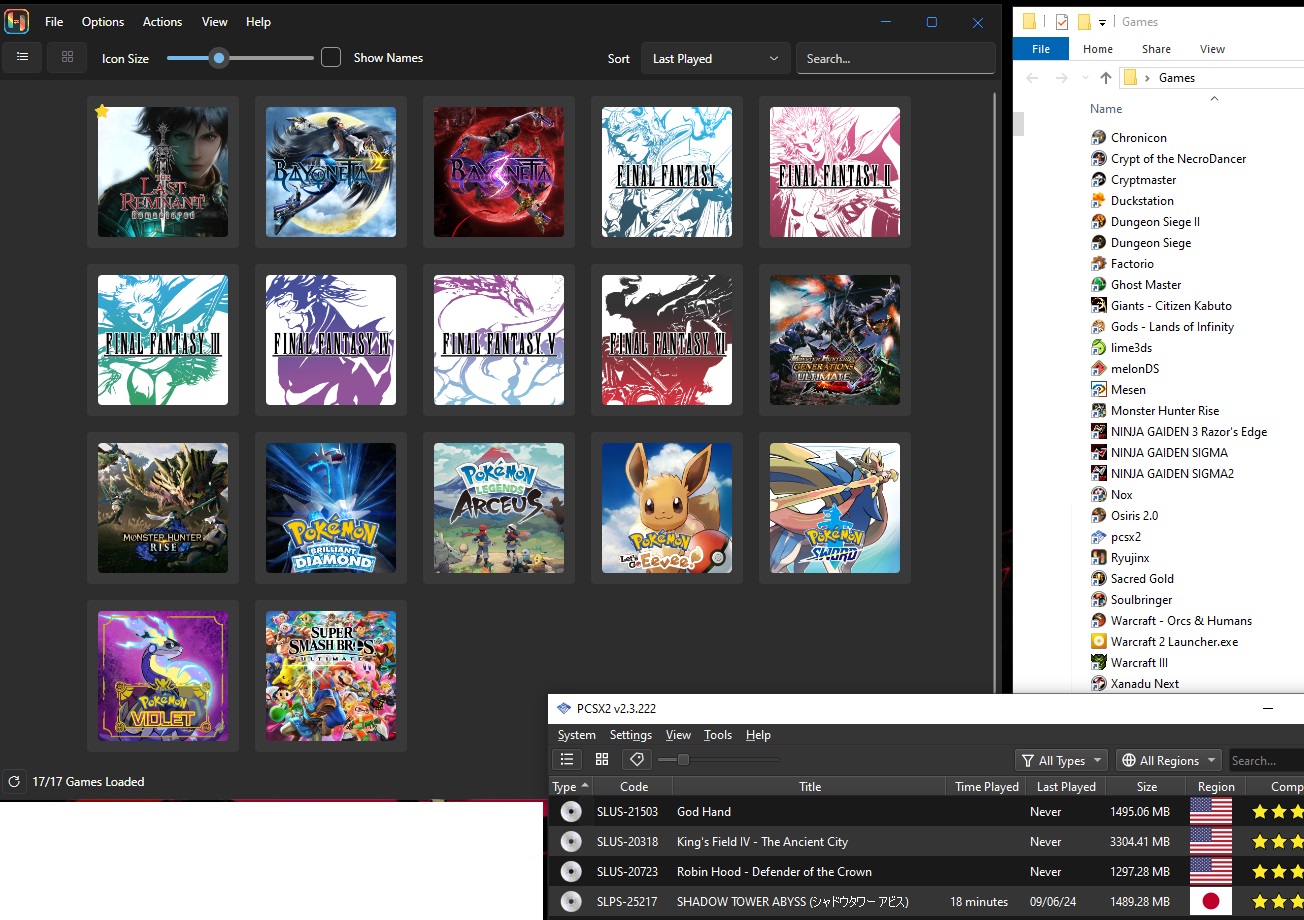The width and height of the screenshot is (1304, 920).
Task: Click the launcher app logo in the title bar
Action: tap(17, 21)
